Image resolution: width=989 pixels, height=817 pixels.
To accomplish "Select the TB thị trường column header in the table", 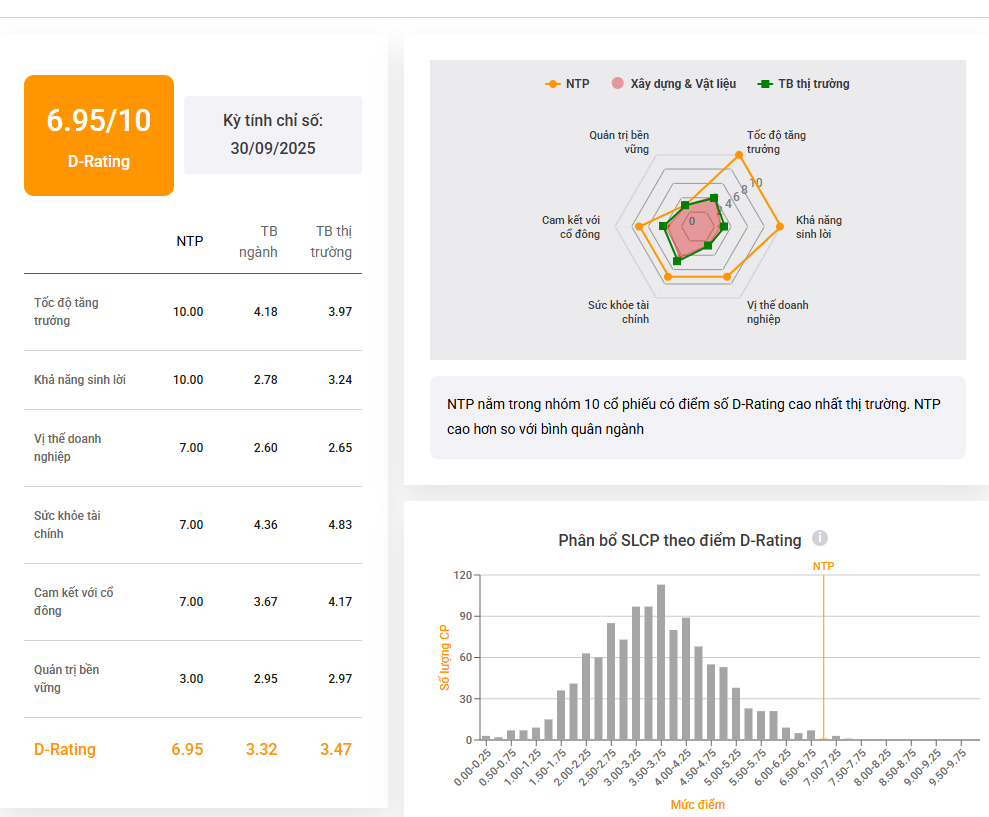I will click(x=331, y=241).
